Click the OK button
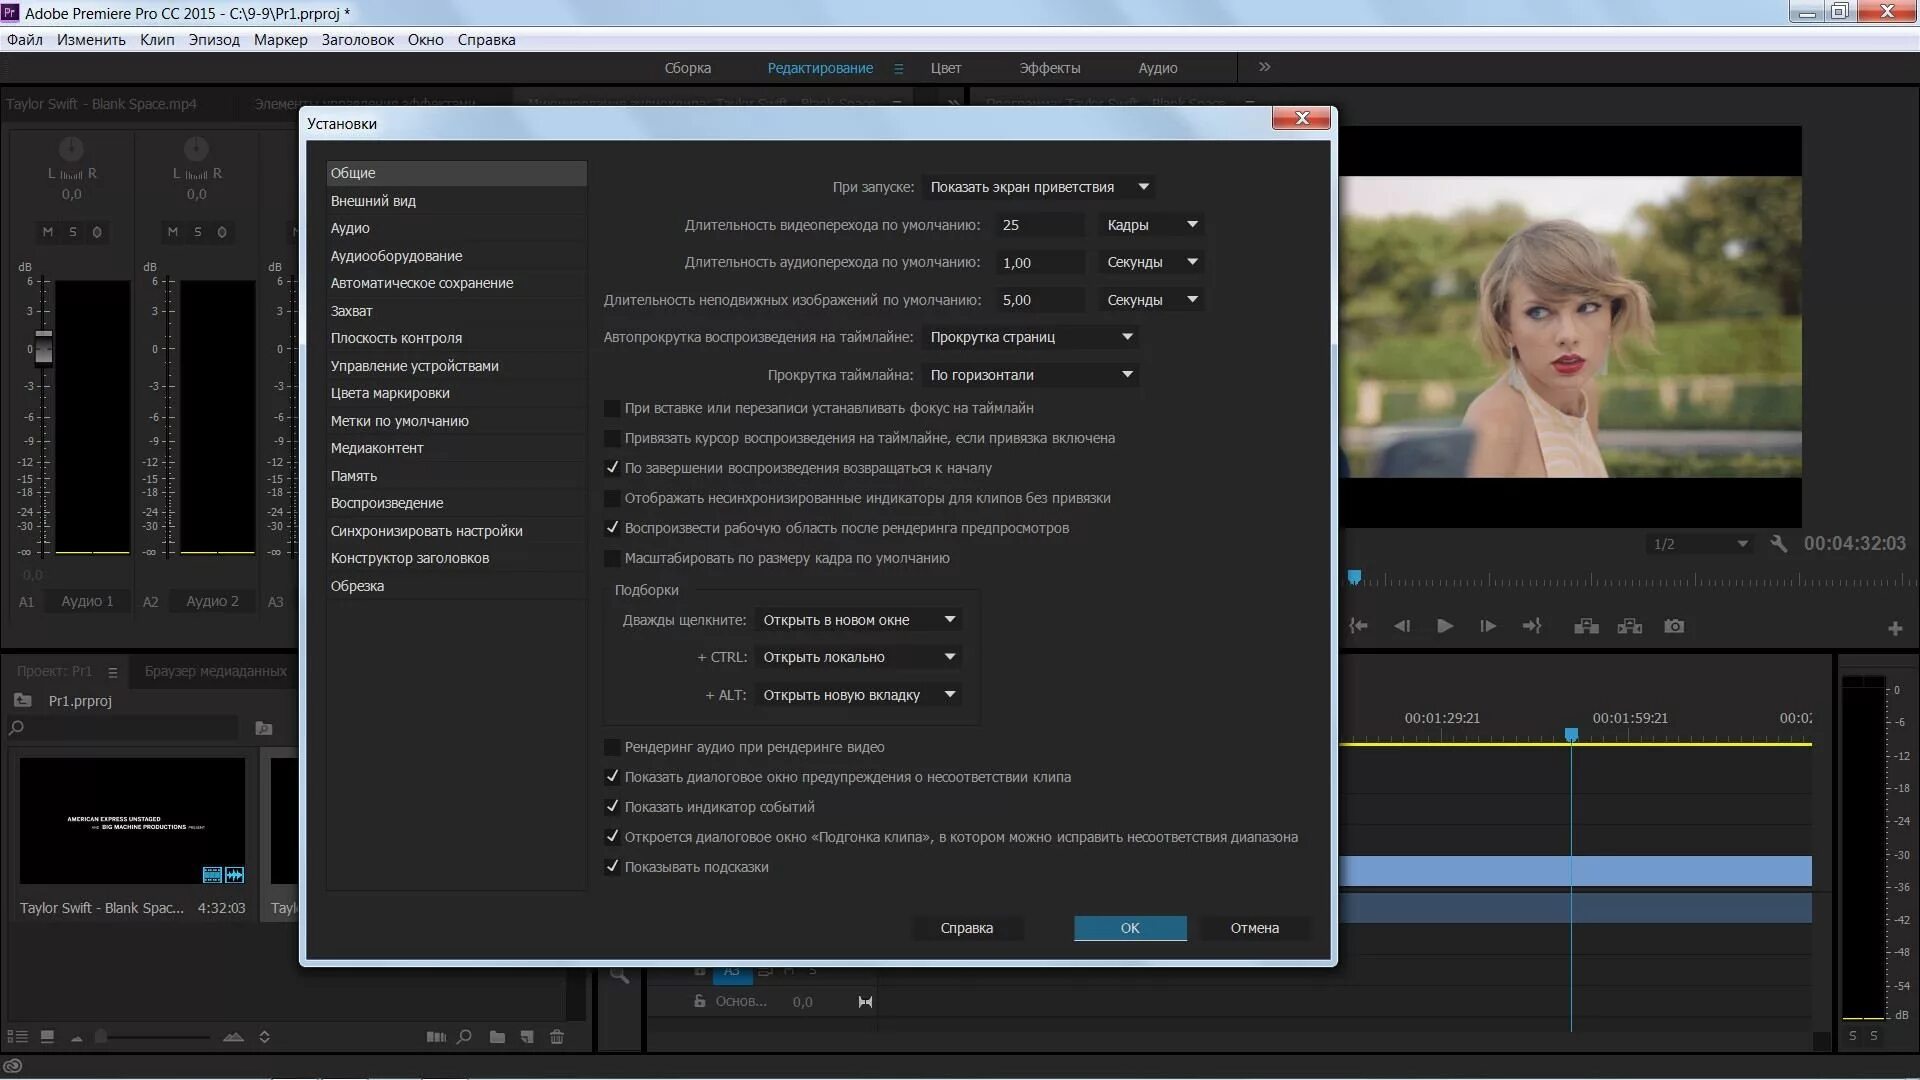Screen dimensions: 1920x1080 pyautogui.click(x=1130, y=928)
